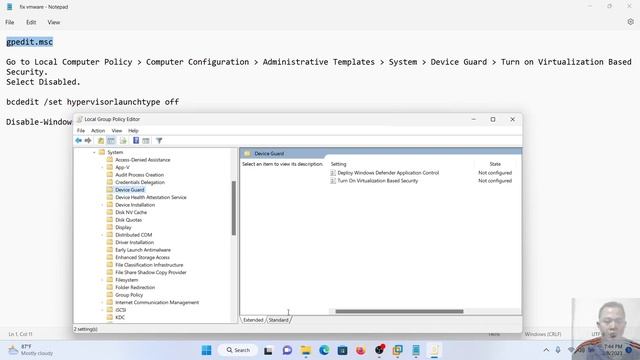Click the highlighted gpedit.msc text in Notepad

point(29,42)
